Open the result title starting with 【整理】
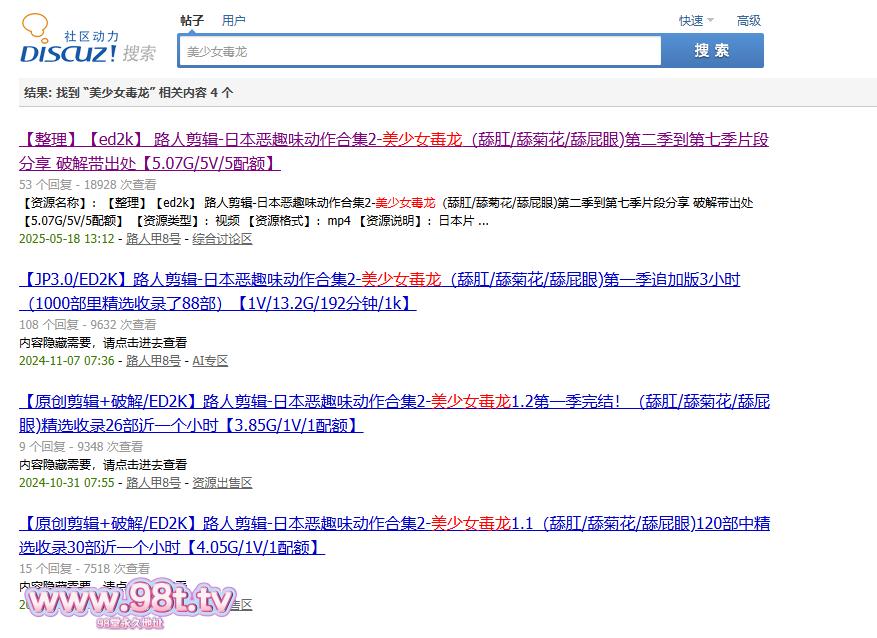Viewport: 877px width, 638px height. click(x=394, y=139)
